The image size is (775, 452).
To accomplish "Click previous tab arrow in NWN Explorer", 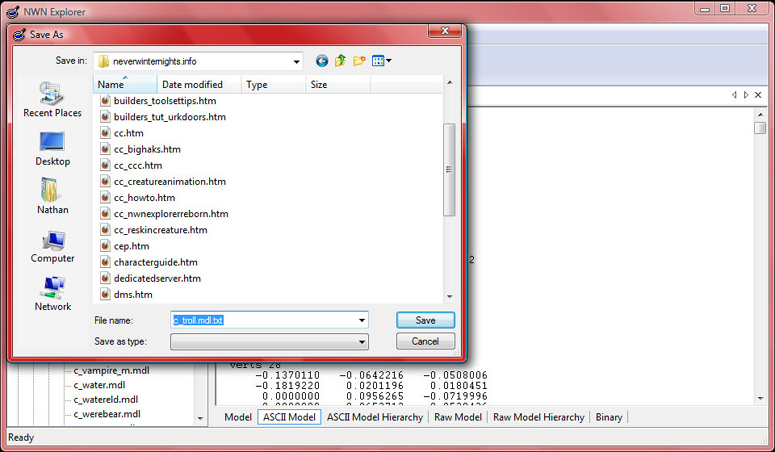I will 734,94.
